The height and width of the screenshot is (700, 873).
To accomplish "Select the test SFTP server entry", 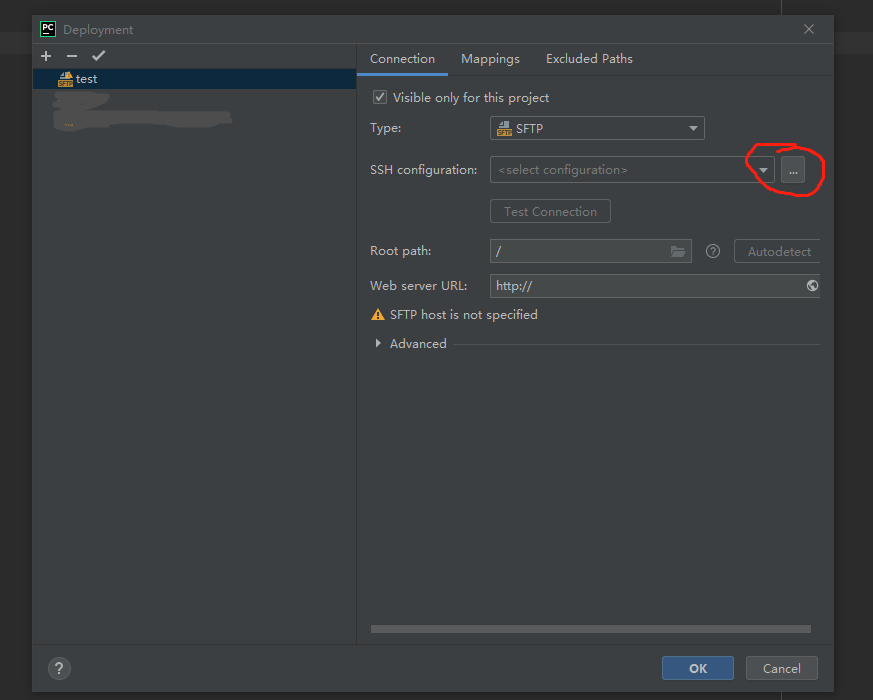I will point(194,79).
